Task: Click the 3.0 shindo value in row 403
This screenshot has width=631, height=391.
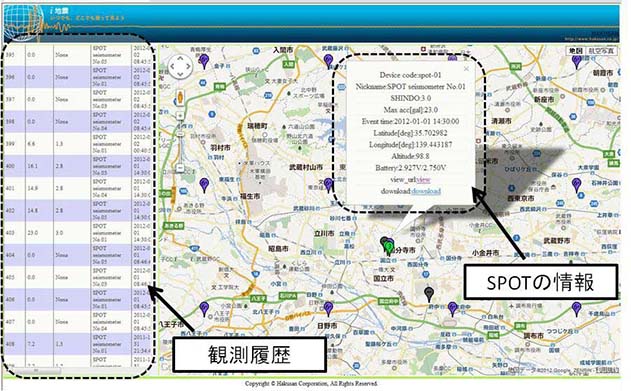Action: [x=59, y=233]
